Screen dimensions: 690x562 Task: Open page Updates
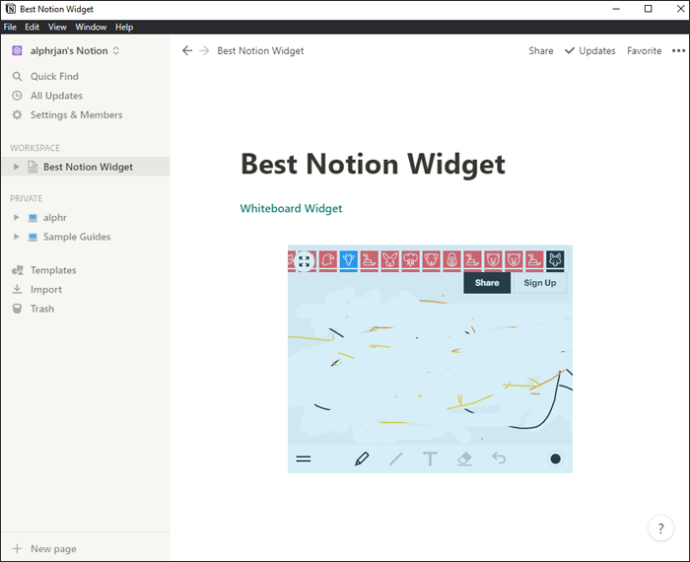click(590, 51)
